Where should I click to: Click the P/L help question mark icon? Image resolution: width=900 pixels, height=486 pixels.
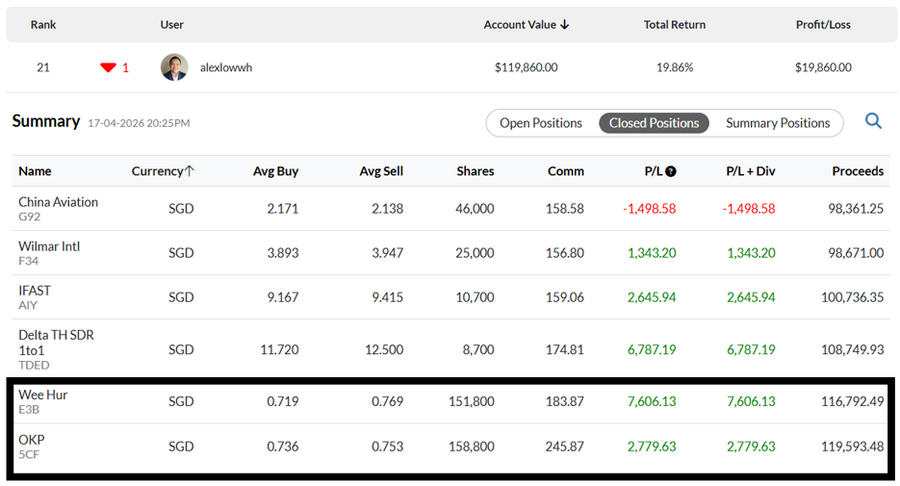tap(671, 171)
